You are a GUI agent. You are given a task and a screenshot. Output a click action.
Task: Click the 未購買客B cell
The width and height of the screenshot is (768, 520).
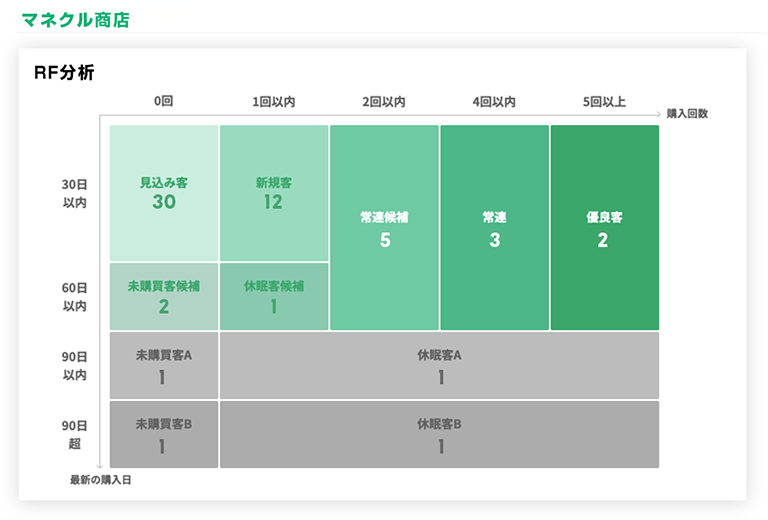164,434
